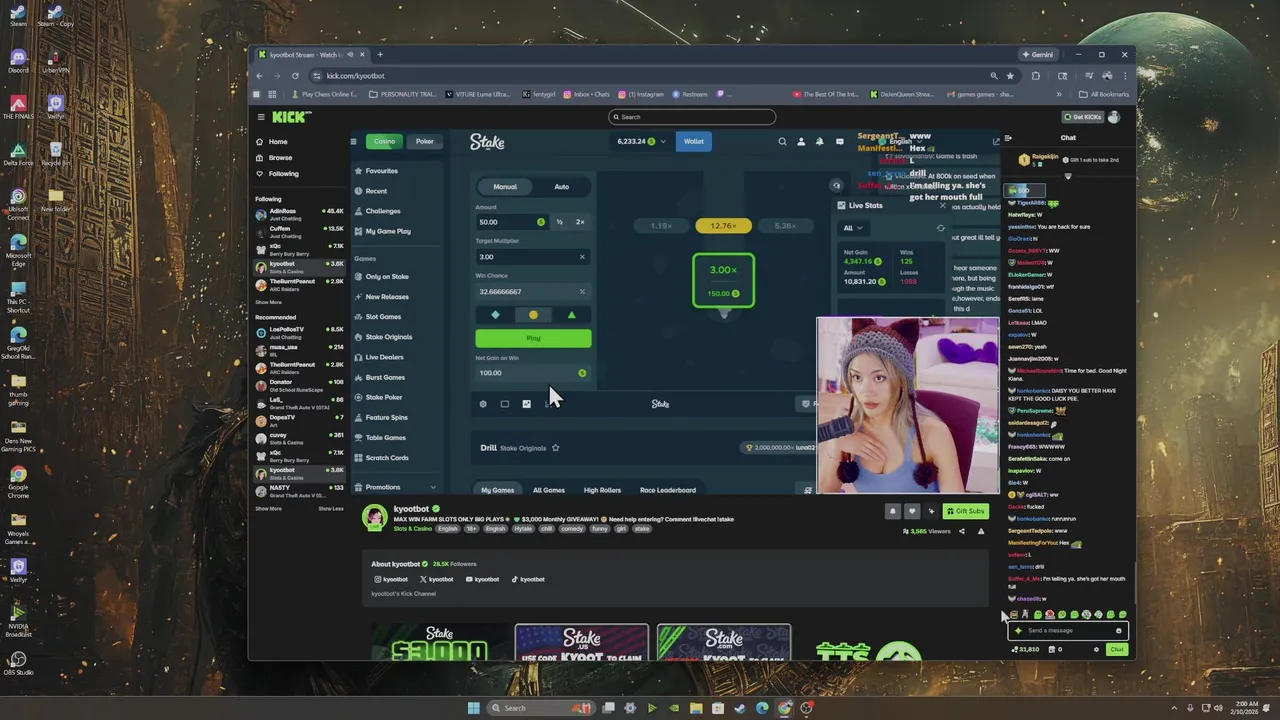Click star bookmark icon in address bar
This screenshot has height=720, width=1280.
1010,76
